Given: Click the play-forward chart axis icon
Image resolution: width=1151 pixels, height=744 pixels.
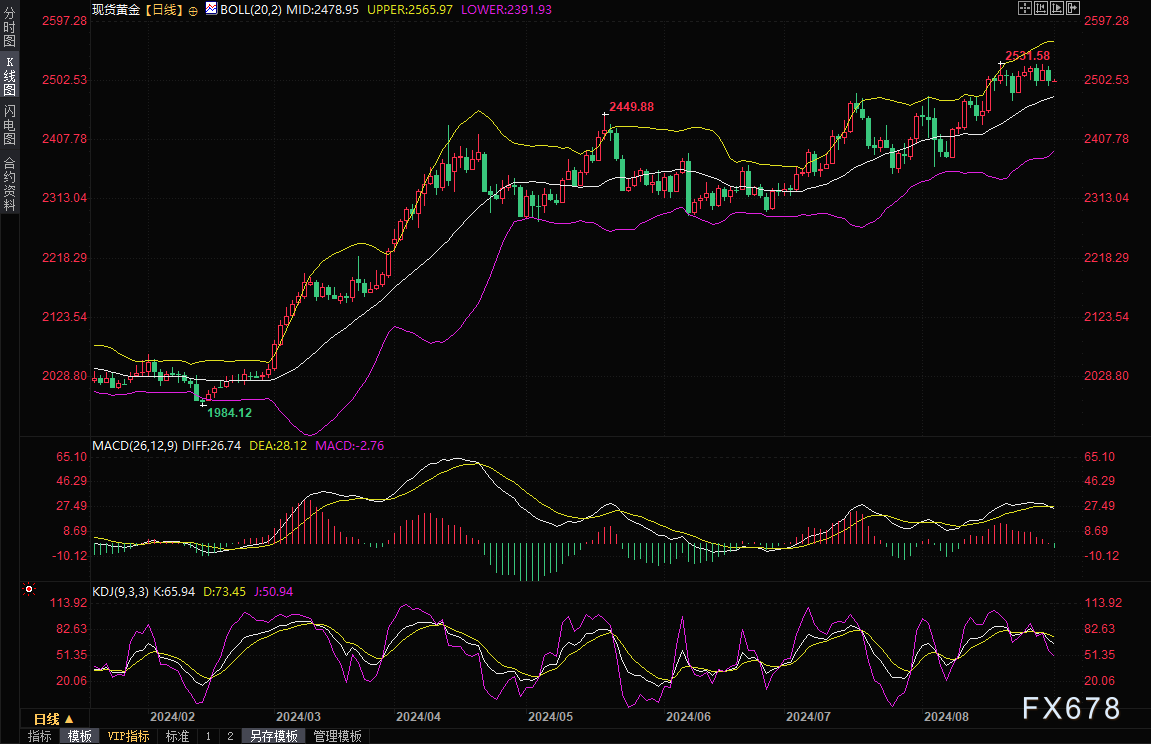Looking at the screenshot, I should (x=1058, y=8).
